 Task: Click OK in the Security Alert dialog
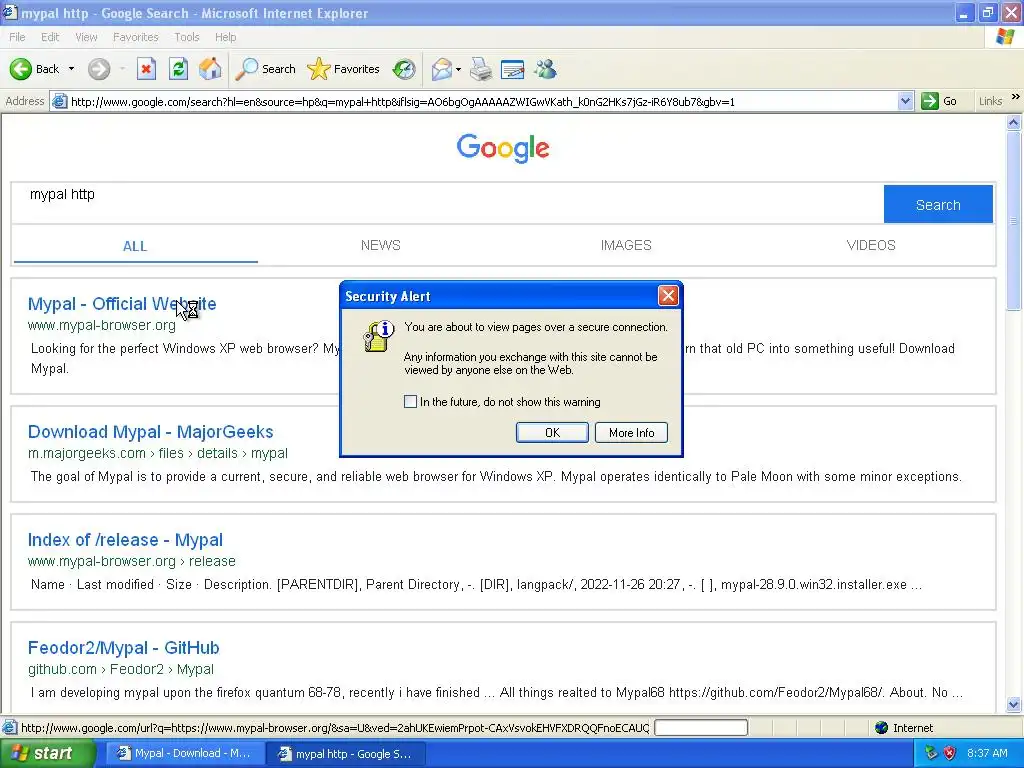(x=552, y=432)
